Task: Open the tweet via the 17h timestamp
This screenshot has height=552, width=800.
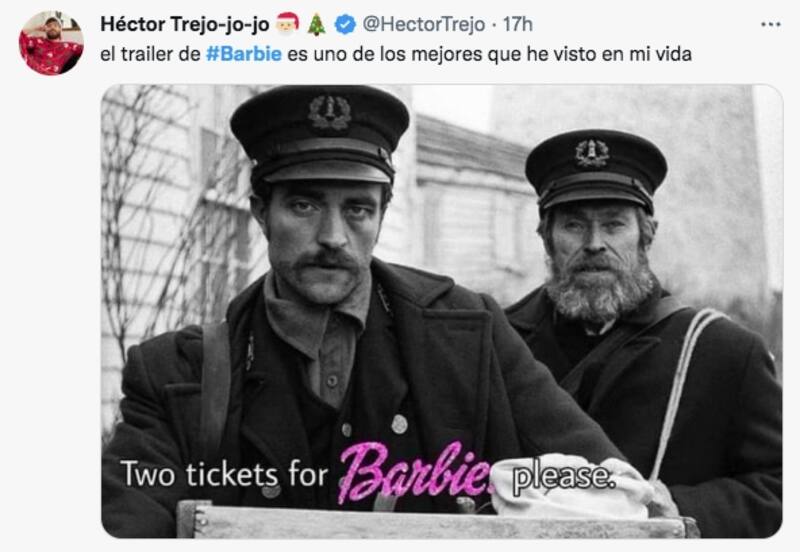Action: pos(518,24)
